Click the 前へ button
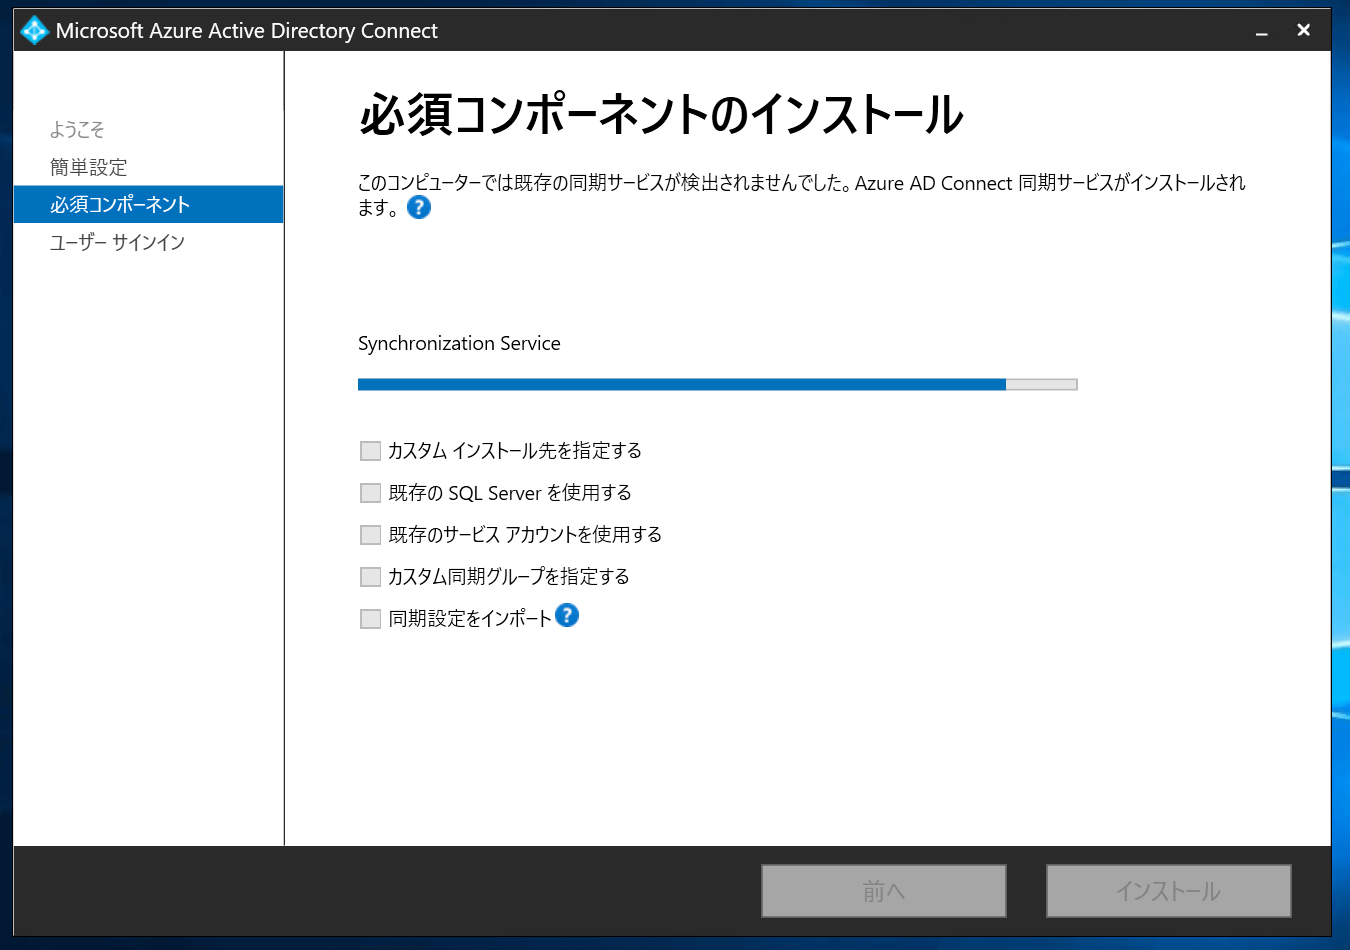Viewport: 1350px width, 950px height. coord(884,891)
